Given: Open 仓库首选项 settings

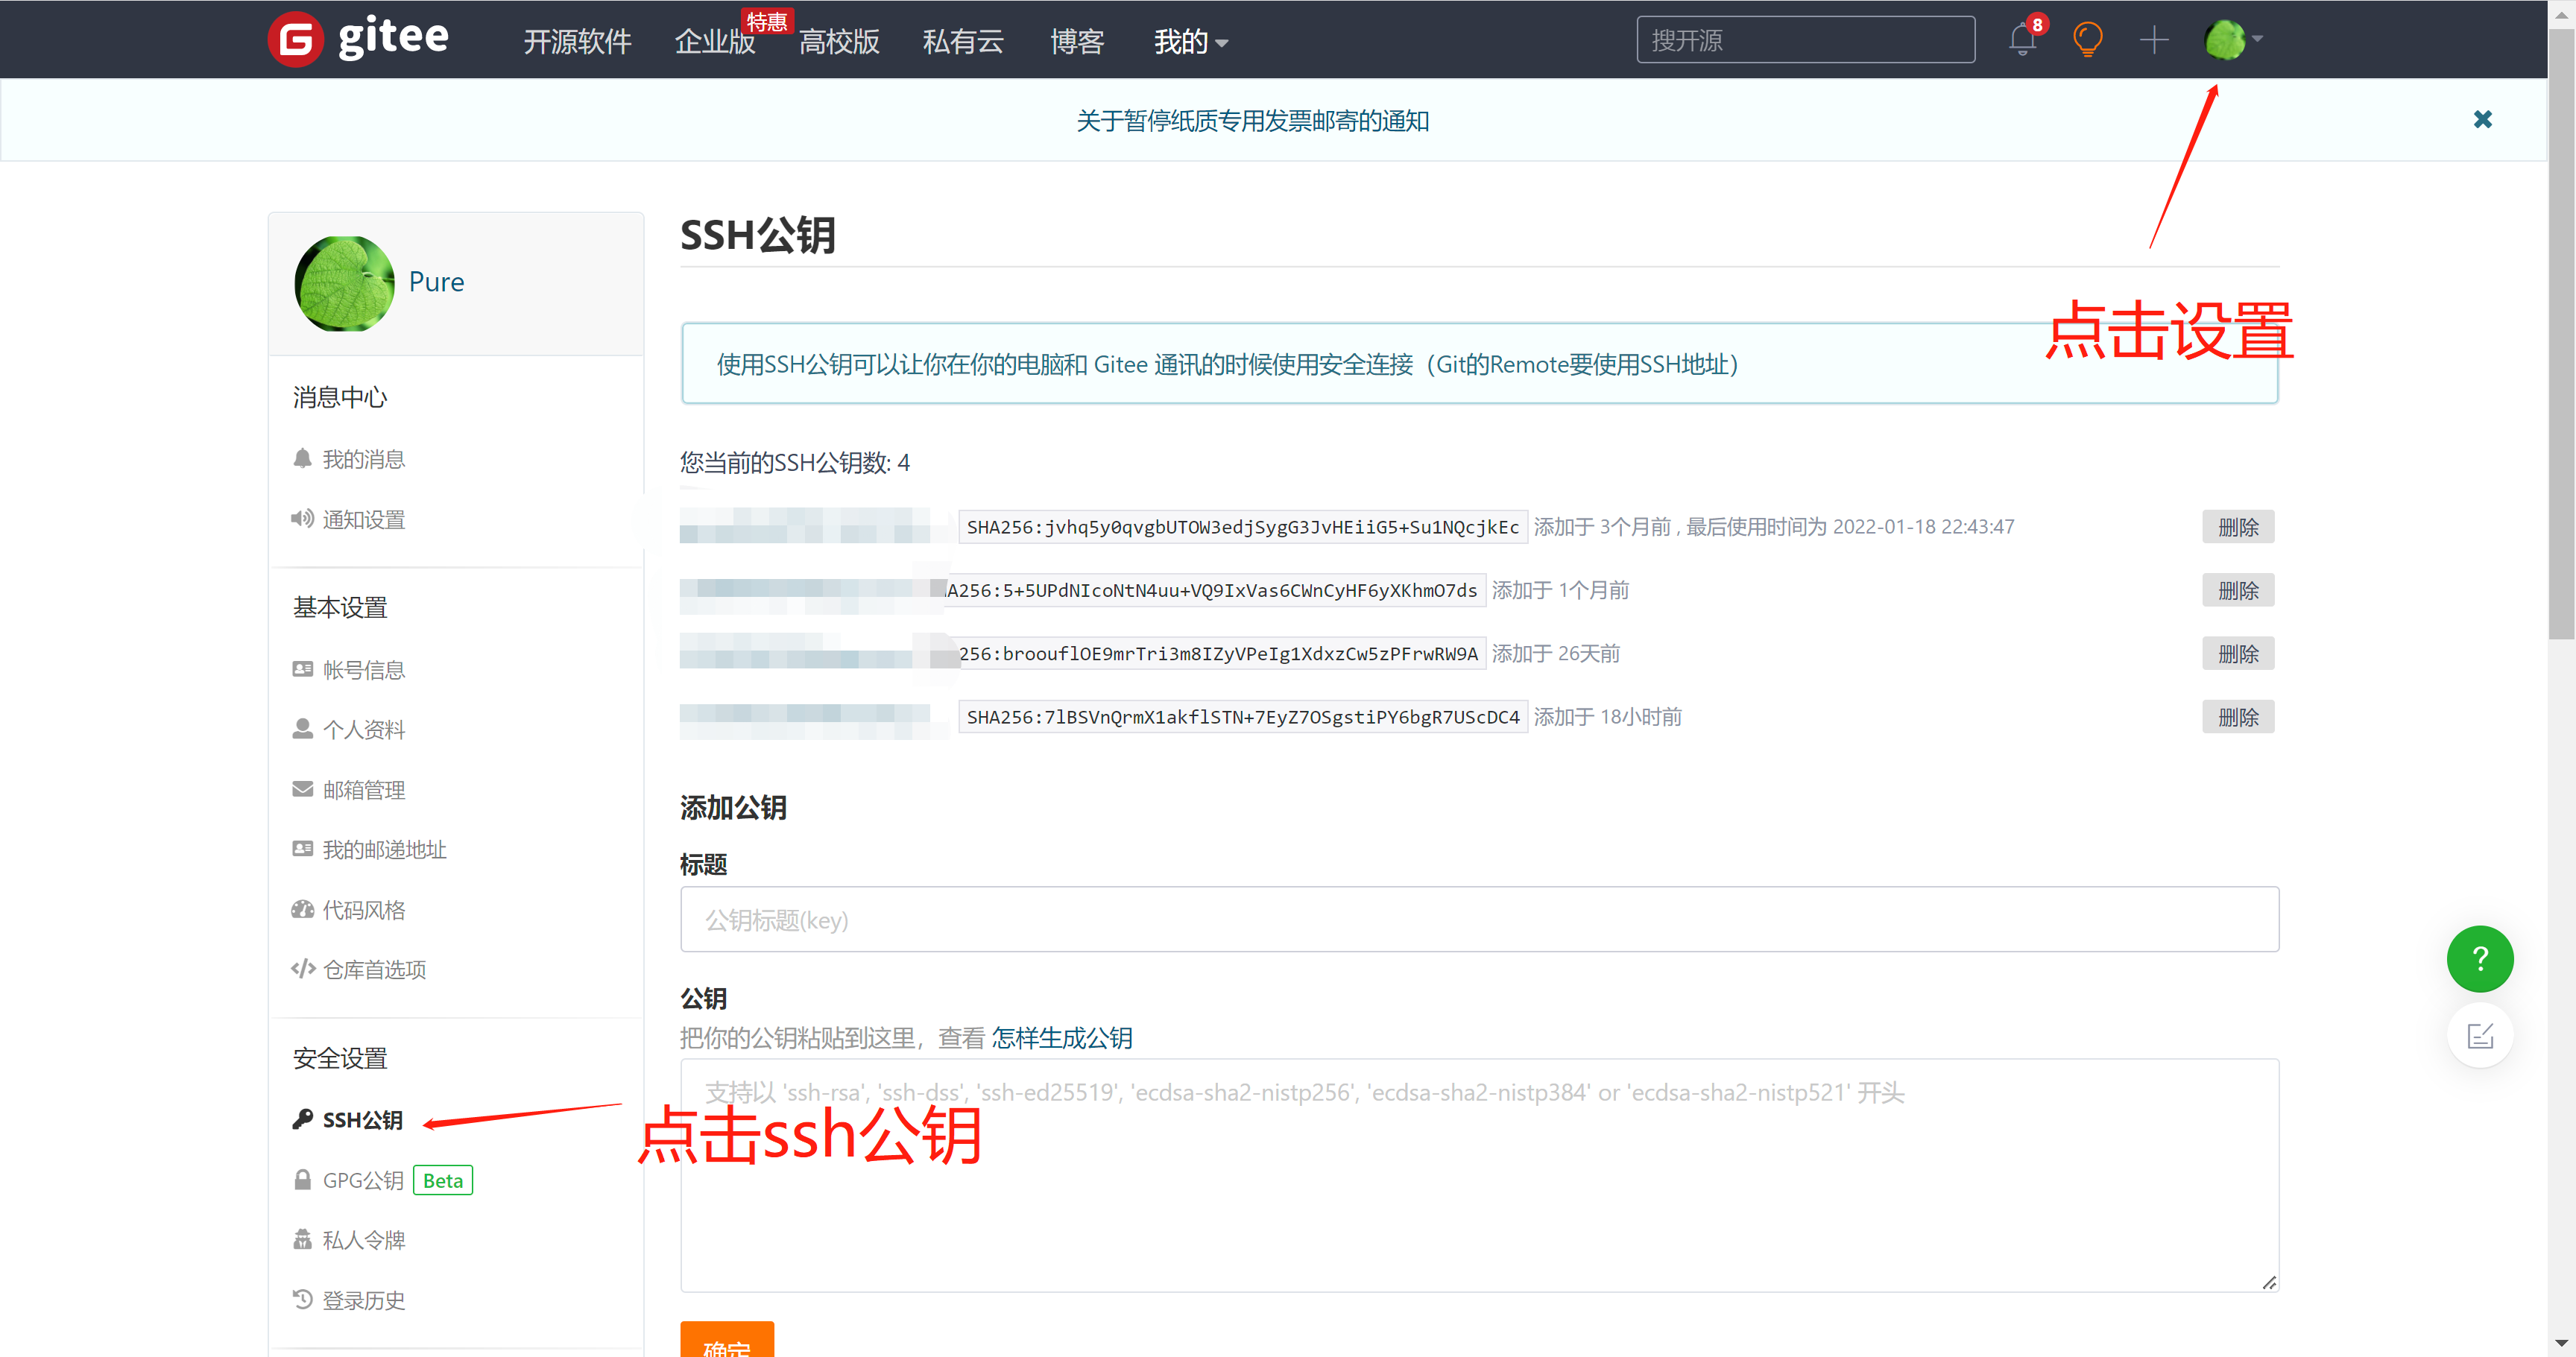Looking at the screenshot, I should 374,970.
